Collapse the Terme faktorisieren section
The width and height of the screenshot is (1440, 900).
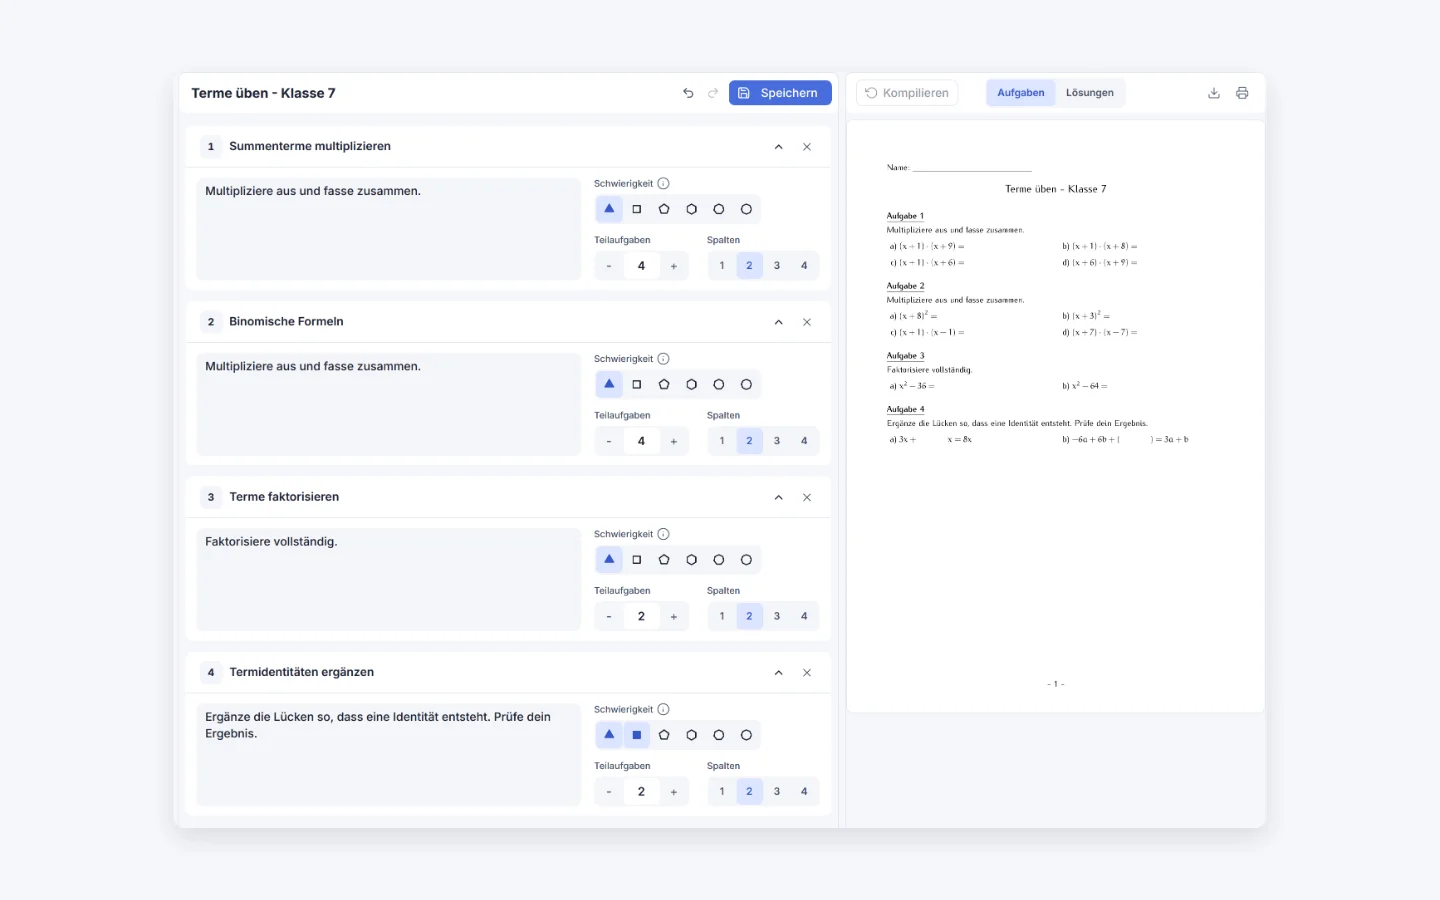779,497
